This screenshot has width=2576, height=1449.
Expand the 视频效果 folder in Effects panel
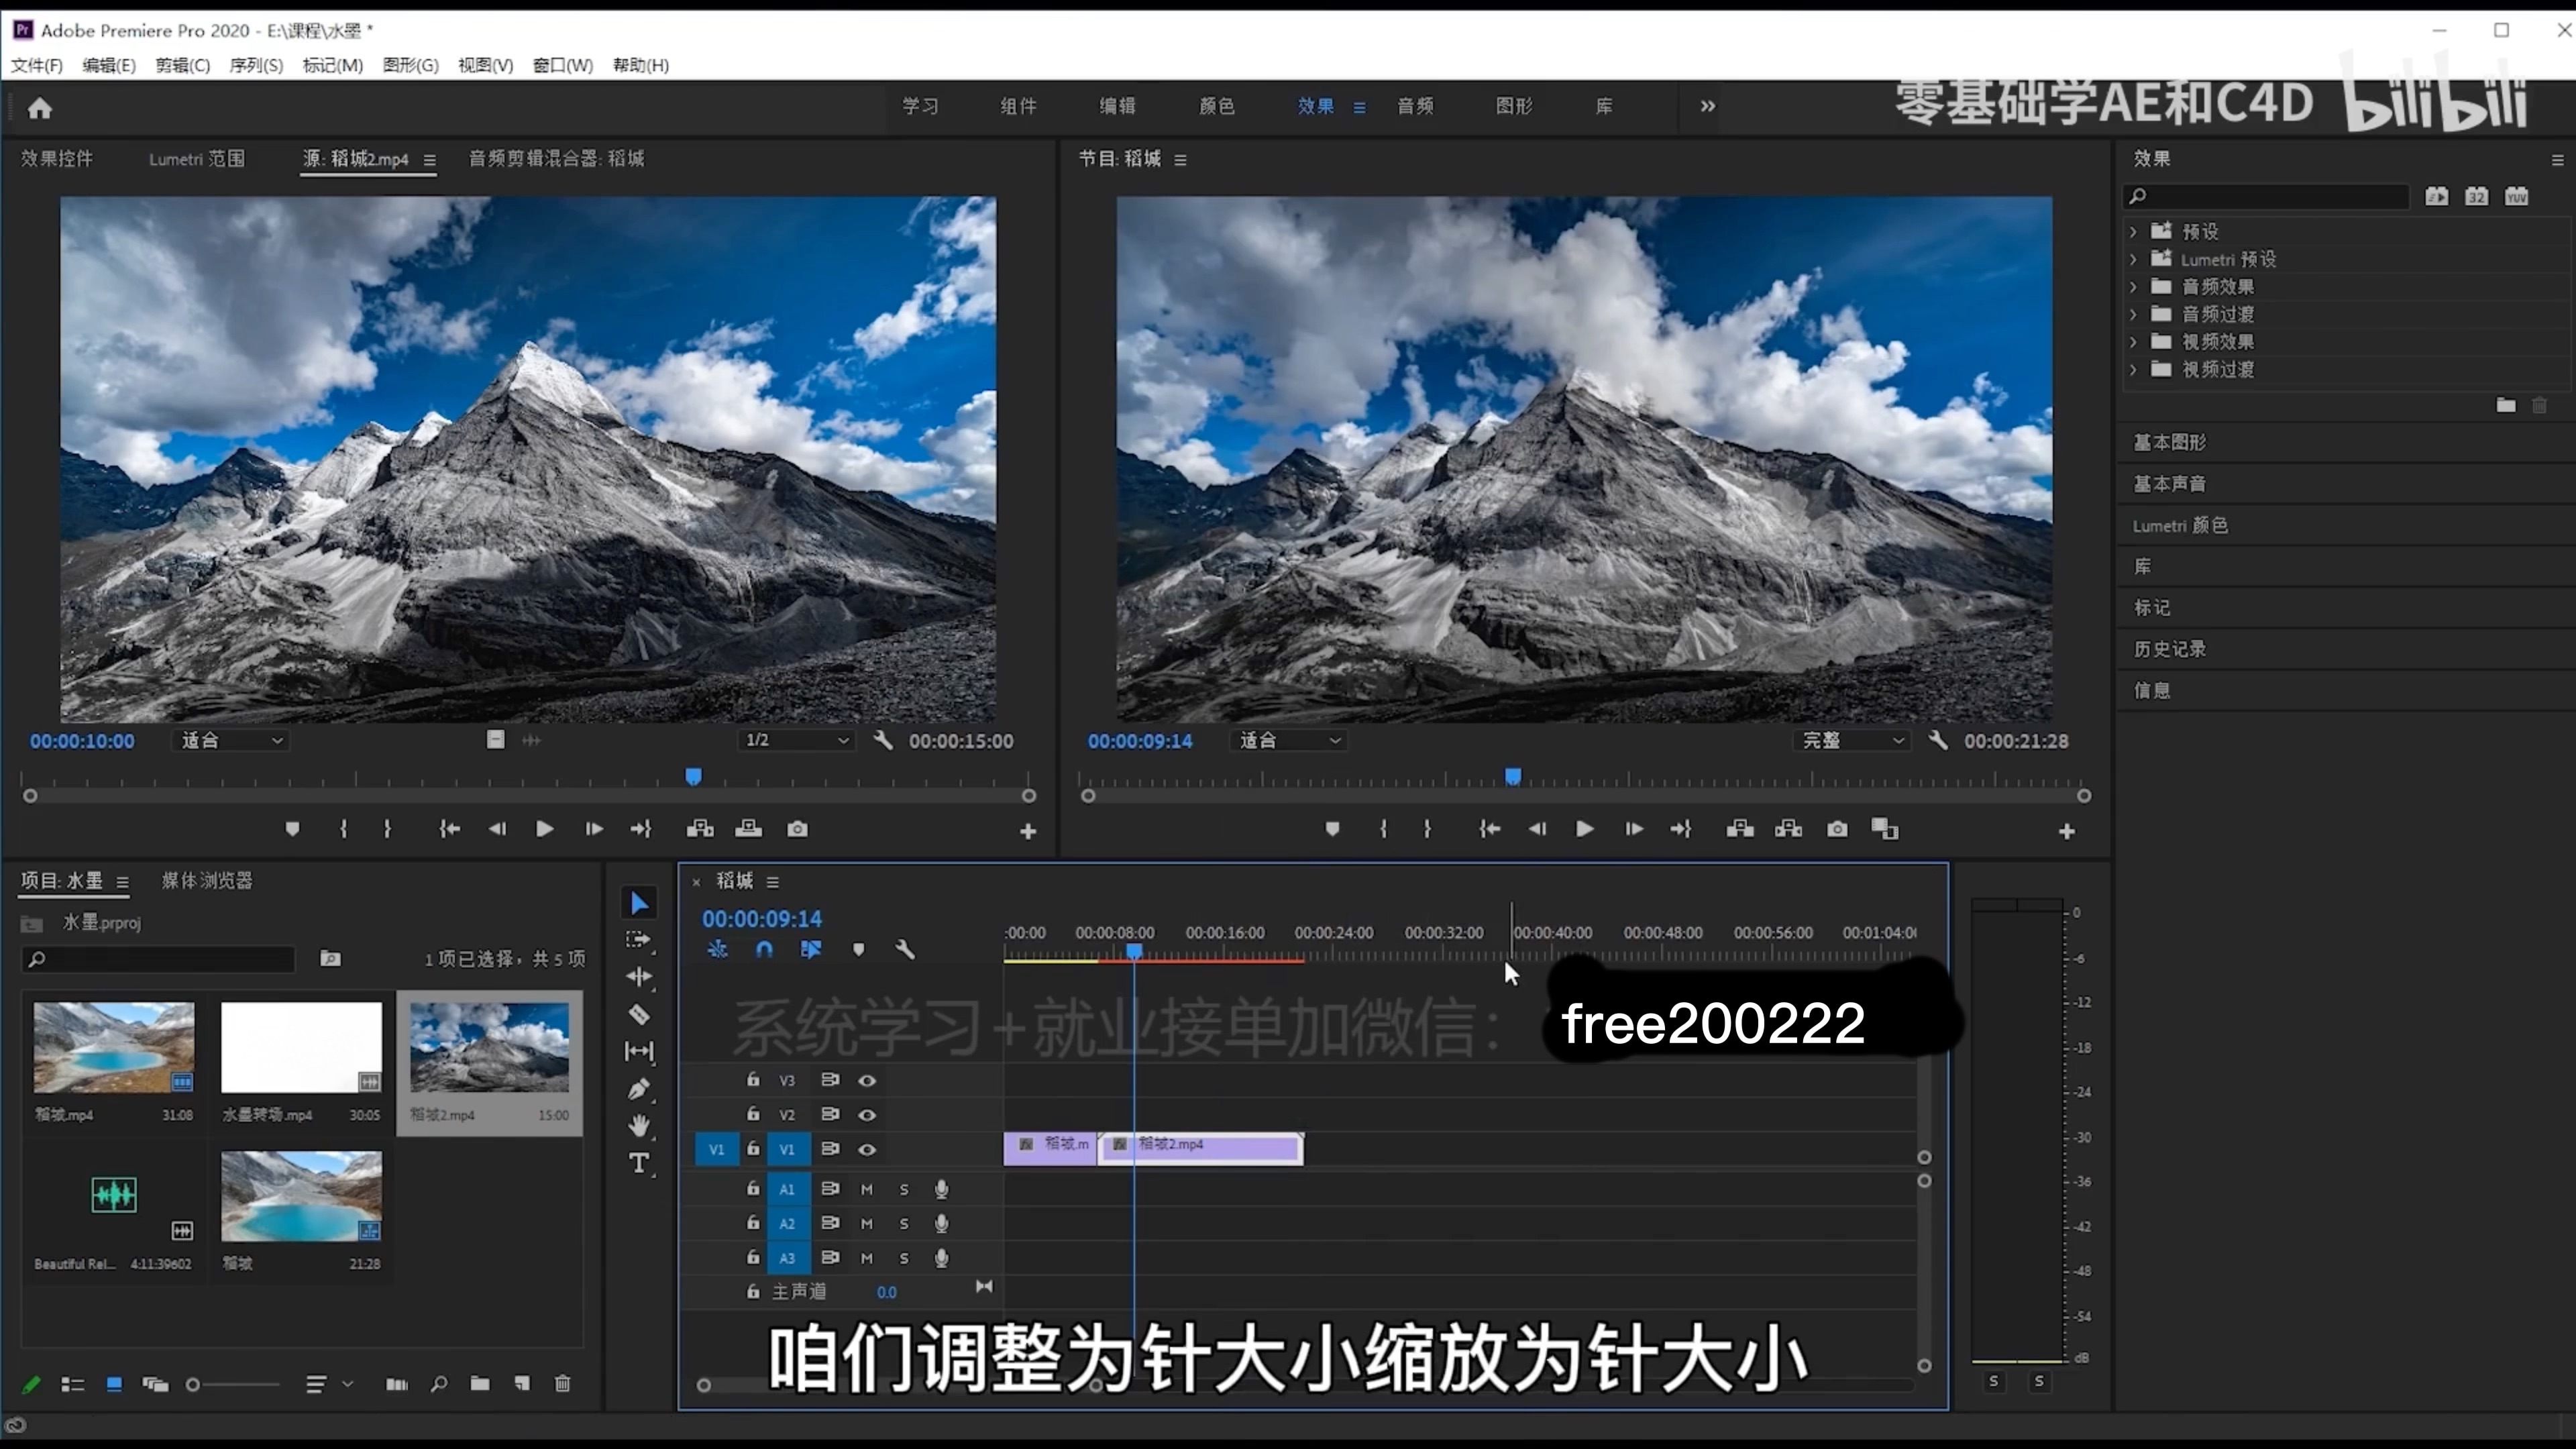2135,341
